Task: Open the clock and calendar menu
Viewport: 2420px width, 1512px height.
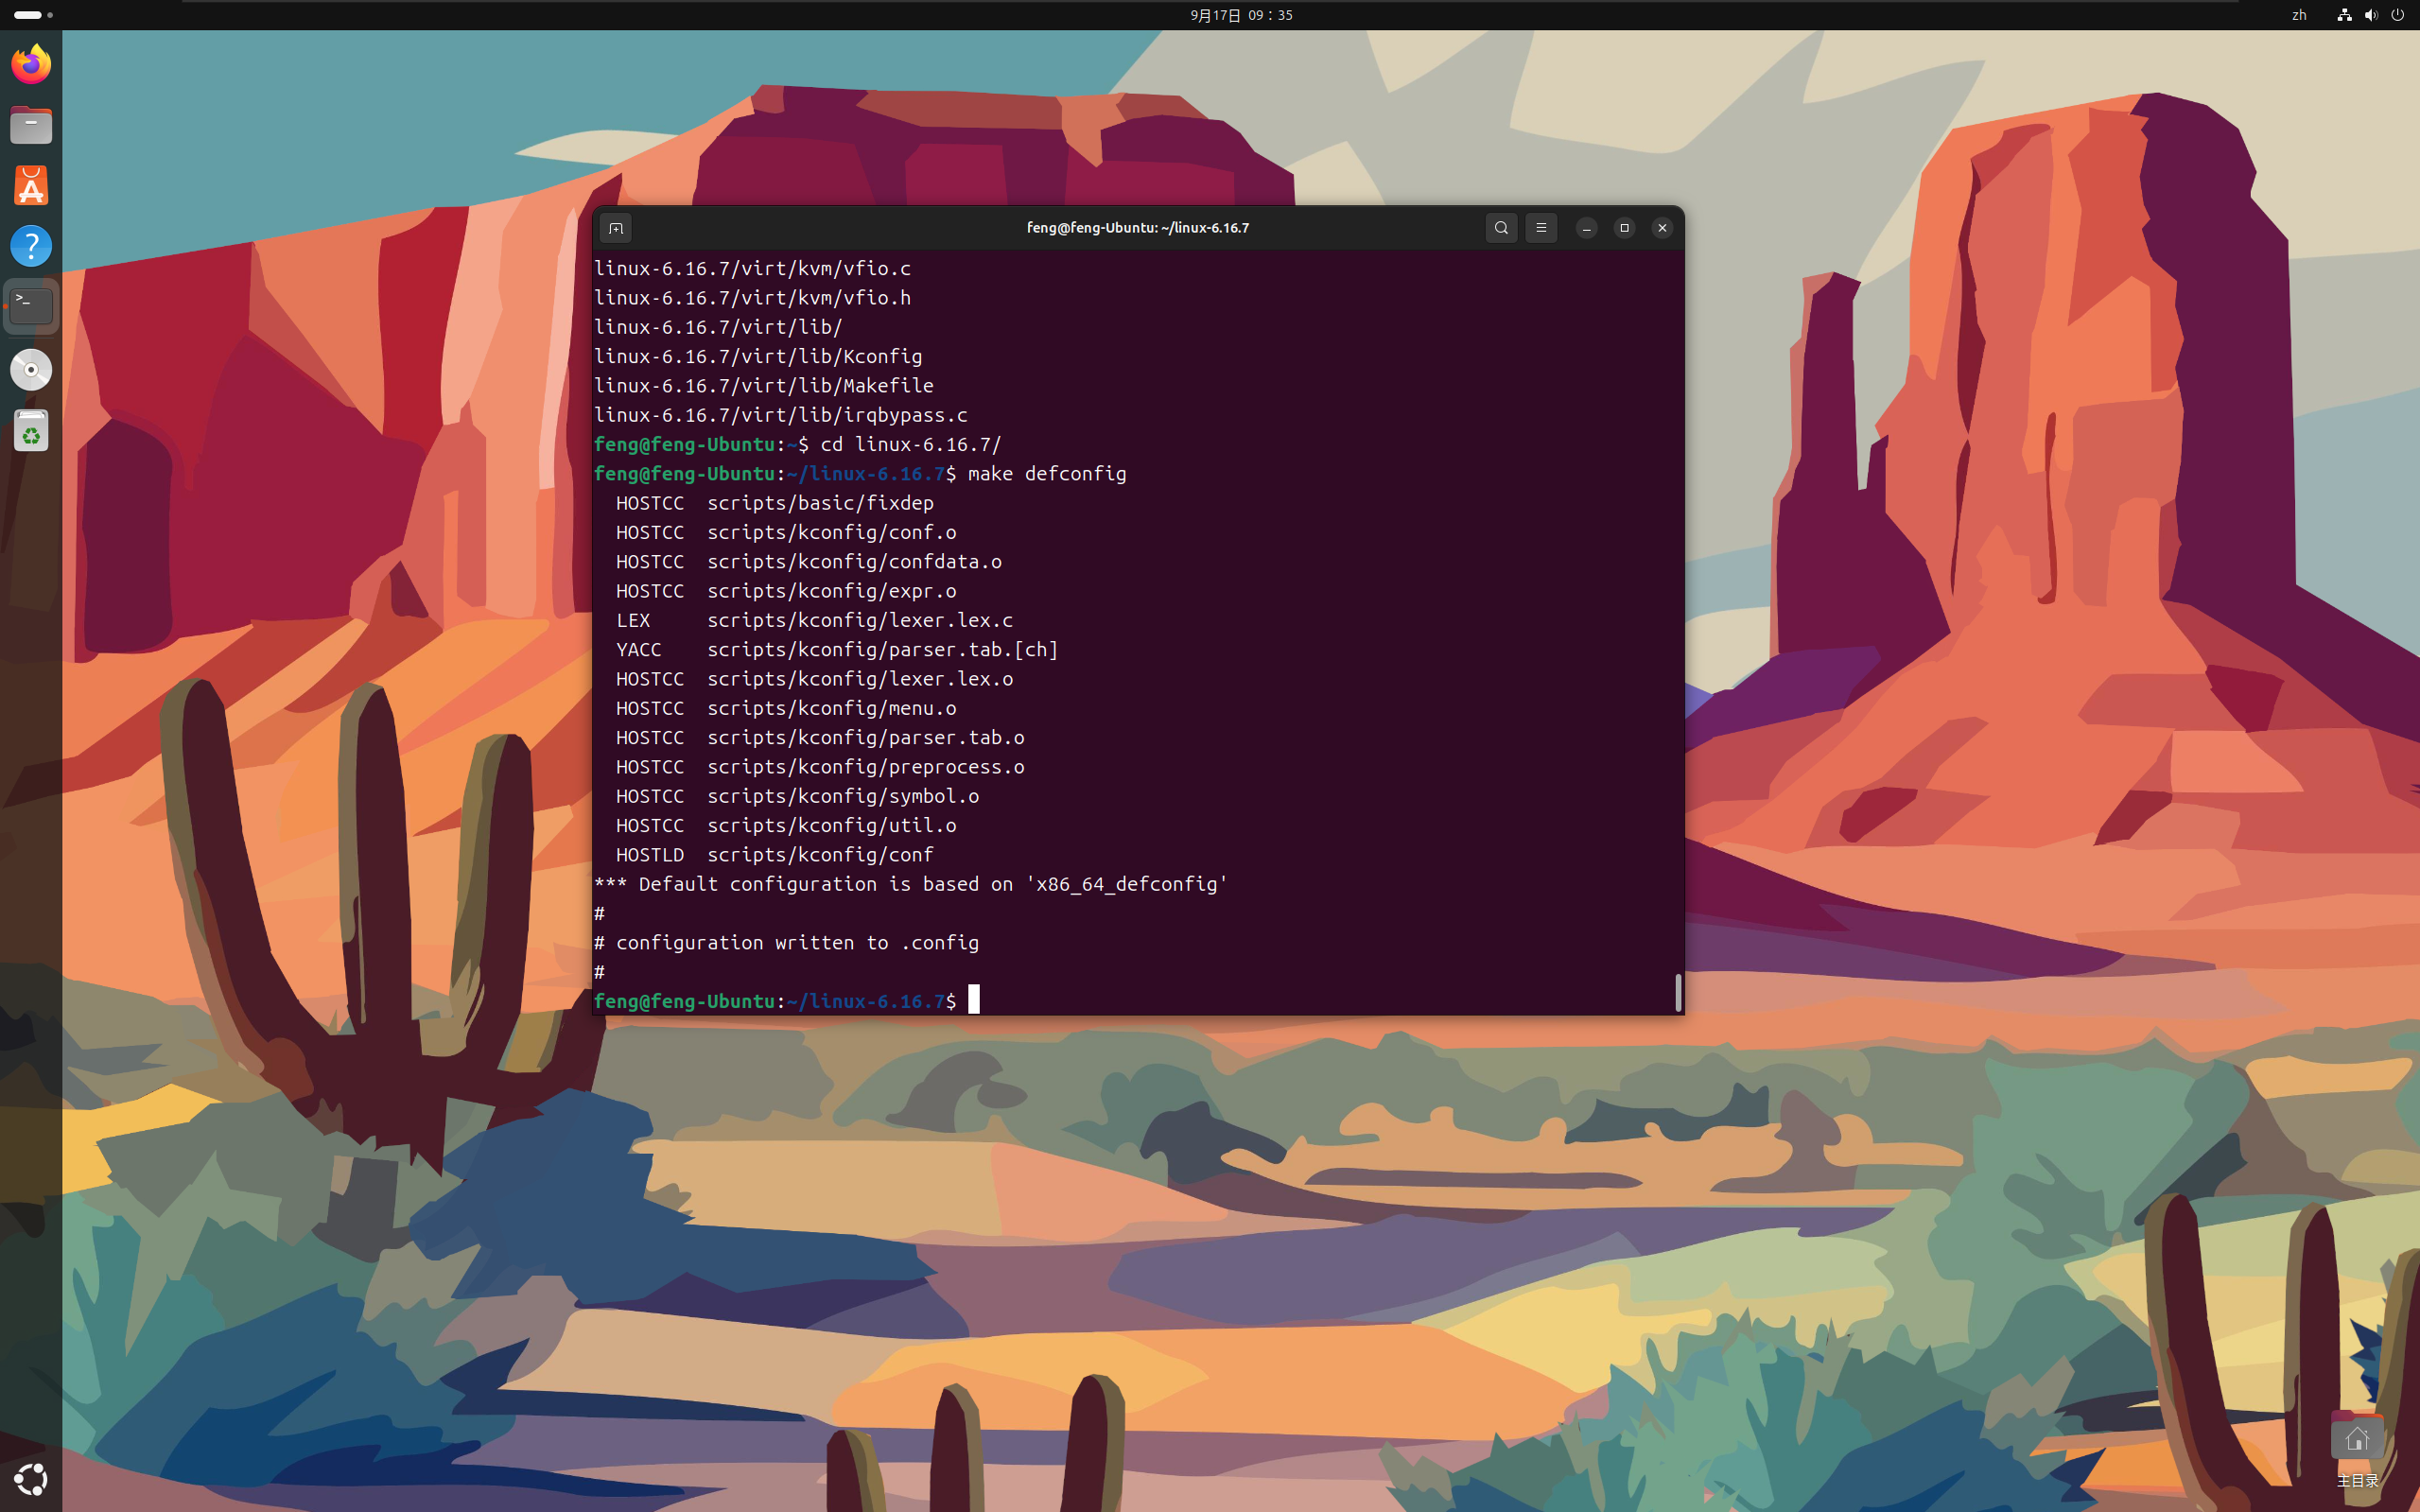Action: pos(1241,15)
